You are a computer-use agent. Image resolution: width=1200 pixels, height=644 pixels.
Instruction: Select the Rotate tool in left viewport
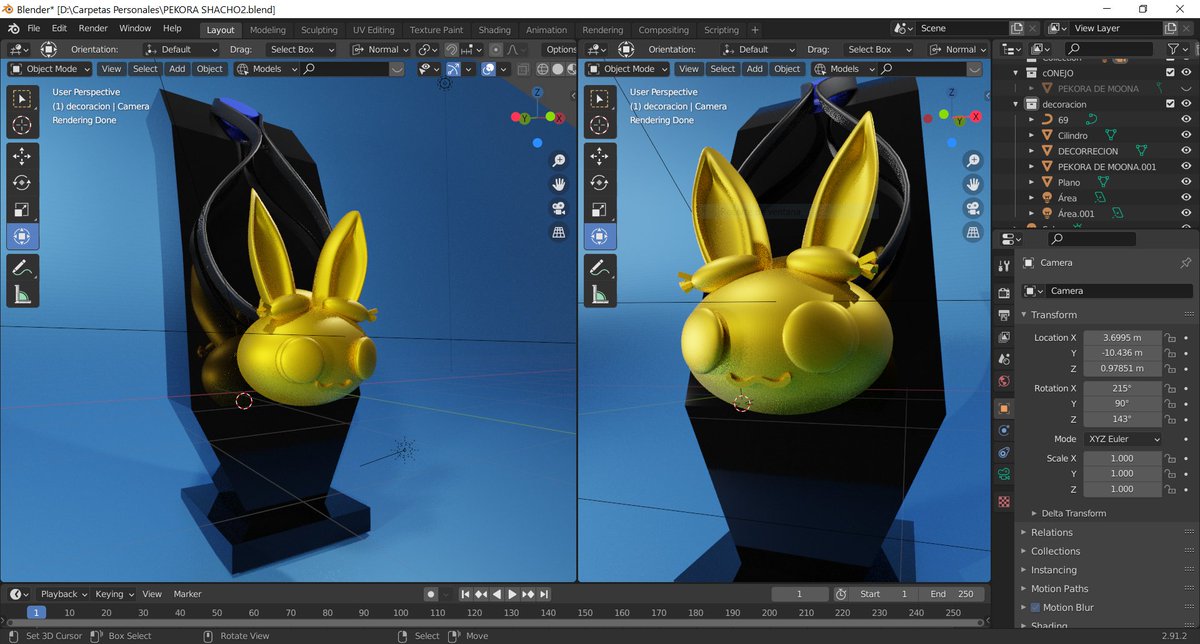point(23,183)
